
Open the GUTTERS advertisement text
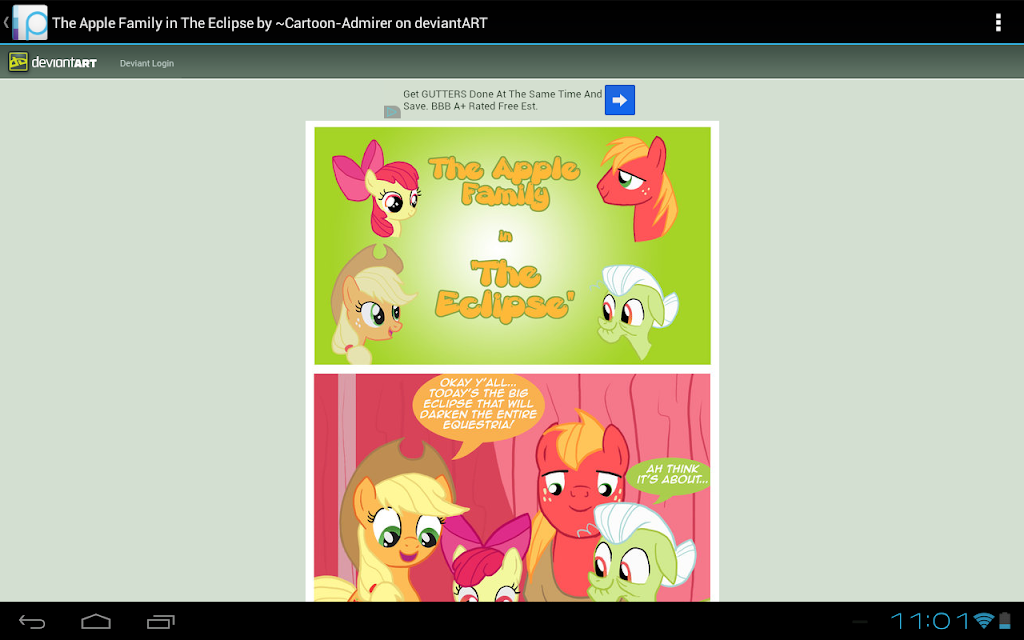click(502, 100)
